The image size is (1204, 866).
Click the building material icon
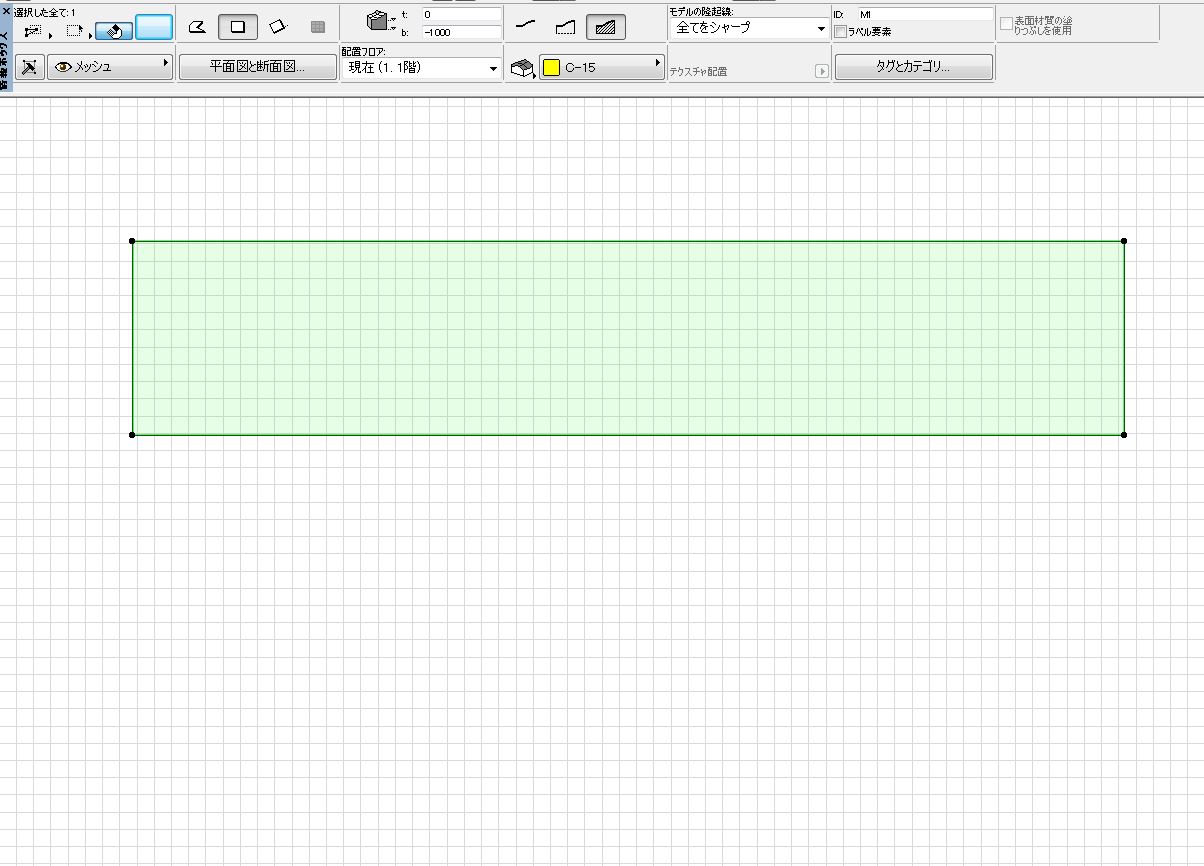coord(522,68)
